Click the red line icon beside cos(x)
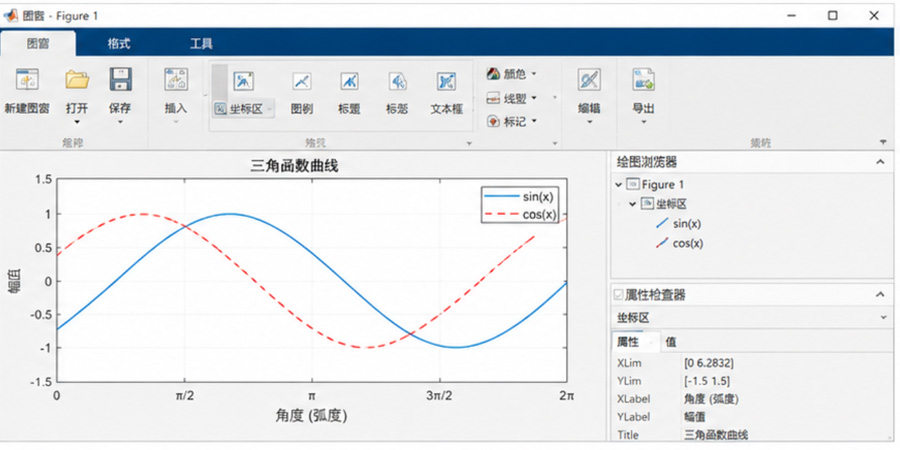The width and height of the screenshot is (900, 450). point(662,243)
